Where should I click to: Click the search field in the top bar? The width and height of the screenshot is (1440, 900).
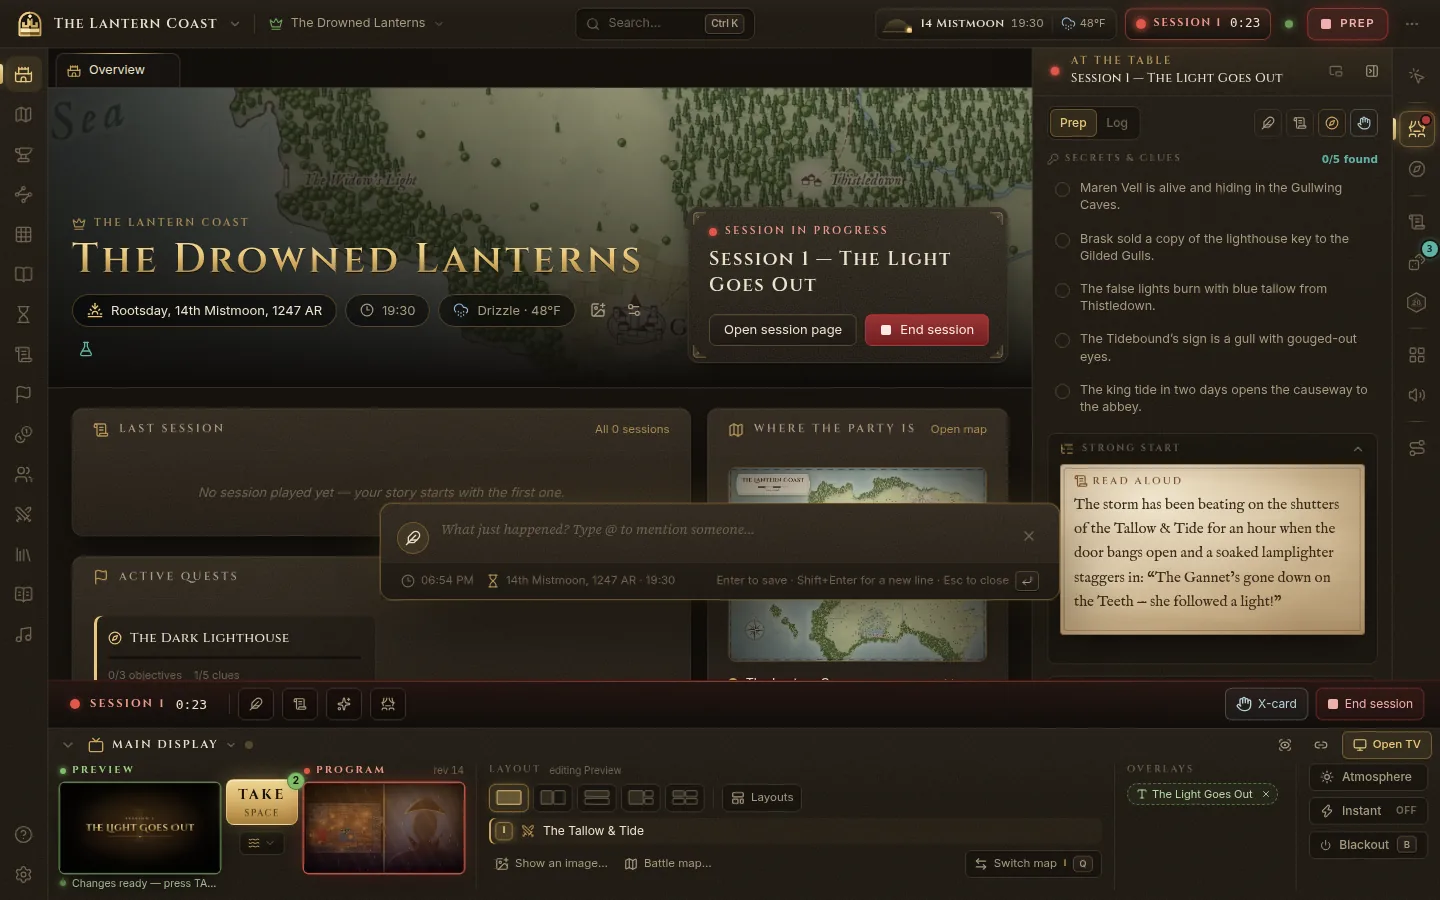pyautogui.click(x=664, y=23)
